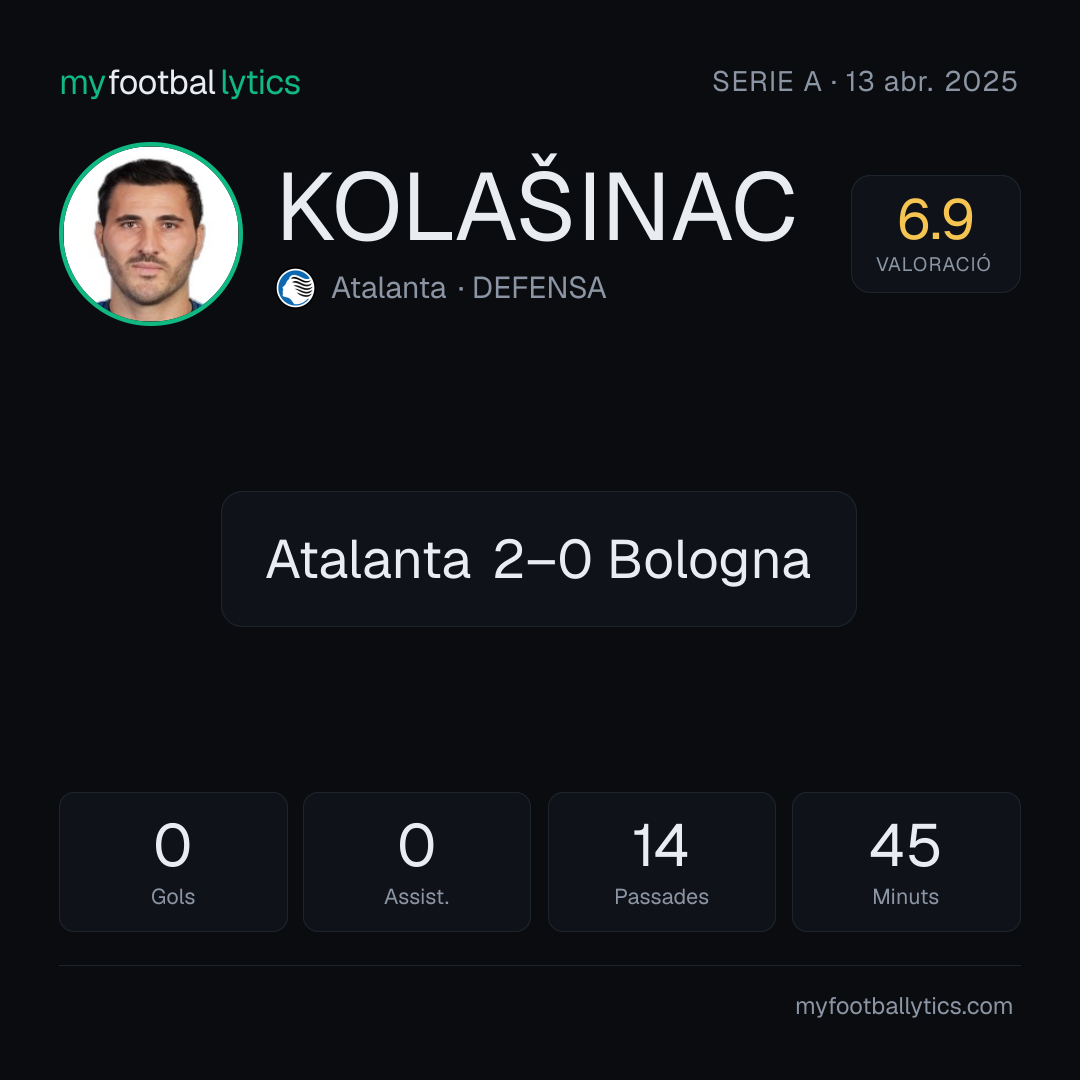Click the Atalanta team name under player
Image resolution: width=1080 pixels, height=1080 pixels.
click(x=388, y=288)
